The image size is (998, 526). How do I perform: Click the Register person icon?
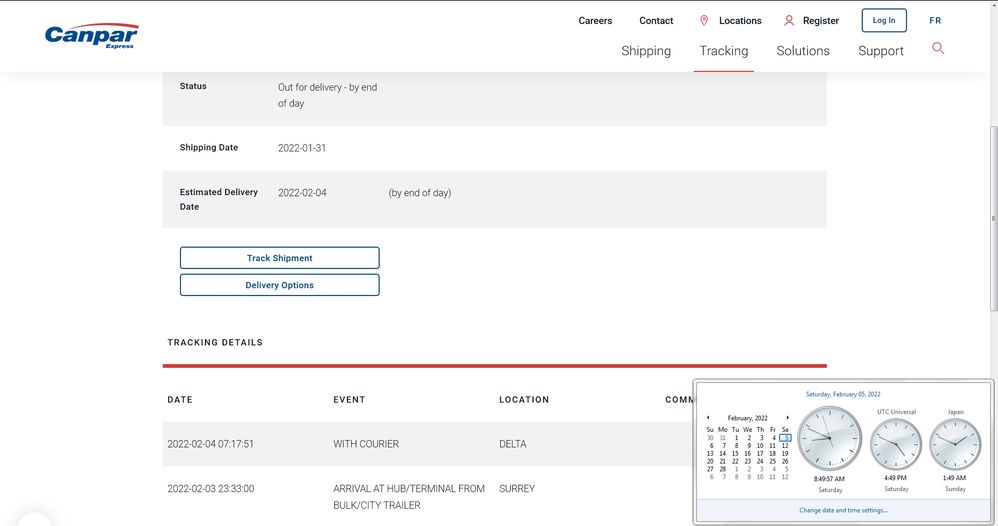pyautogui.click(x=789, y=21)
